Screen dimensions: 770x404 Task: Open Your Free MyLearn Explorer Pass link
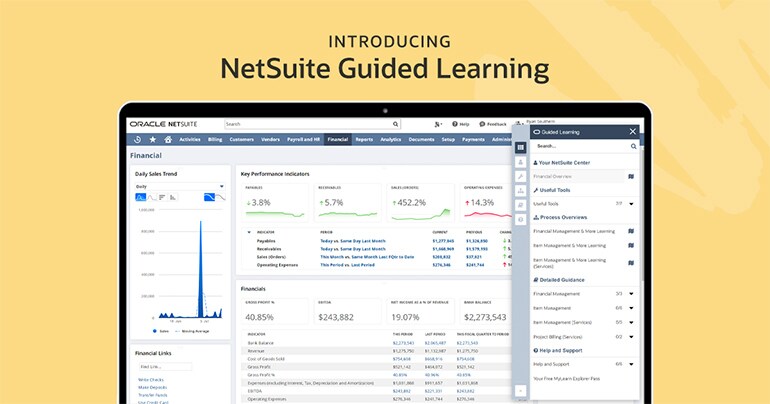567,379
